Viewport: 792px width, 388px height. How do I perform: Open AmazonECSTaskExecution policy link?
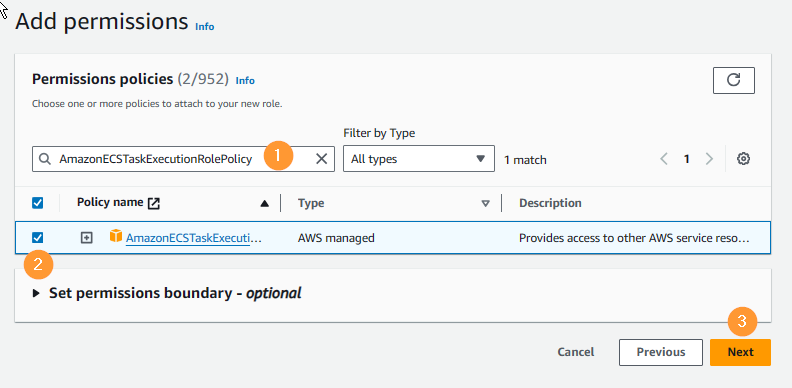(x=194, y=237)
